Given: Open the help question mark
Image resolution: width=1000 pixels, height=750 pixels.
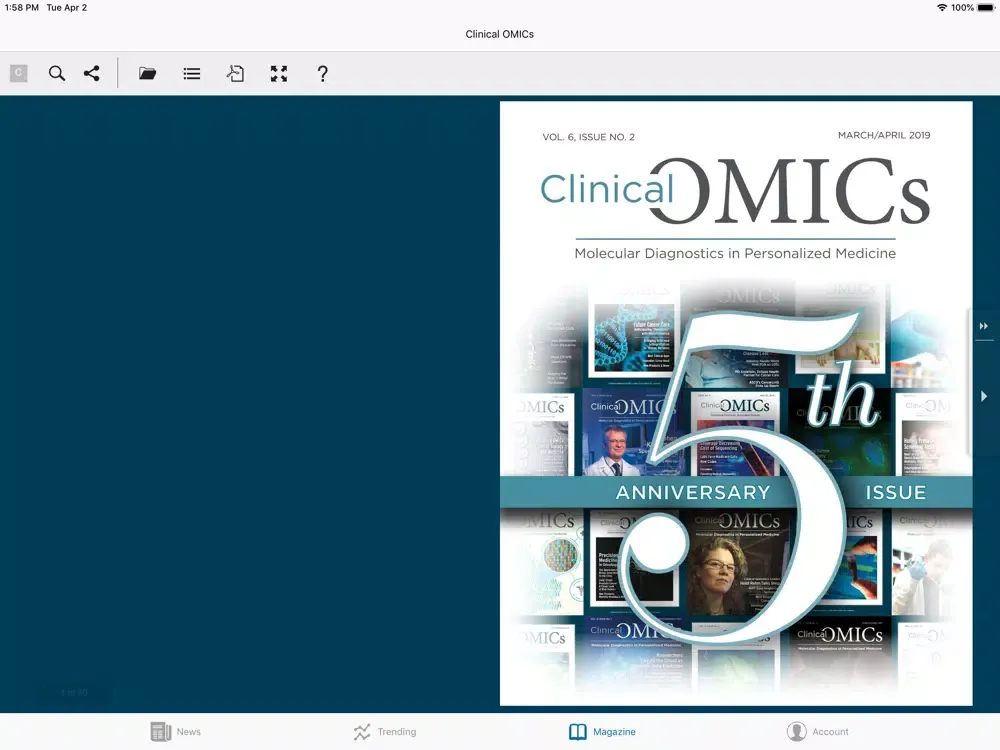Looking at the screenshot, I should click(x=323, y=73).
